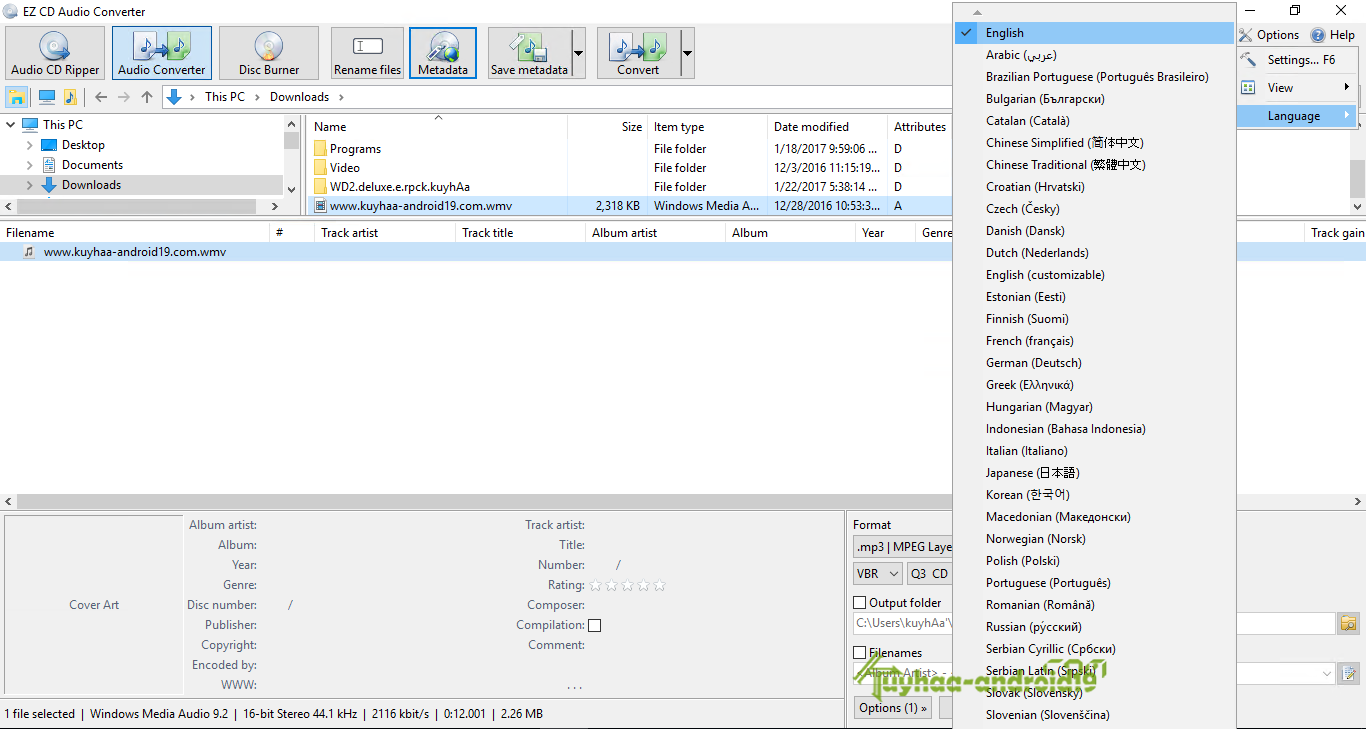Open the Disc Burner mode
The image size is (1366, 729).
coord(269,53)
